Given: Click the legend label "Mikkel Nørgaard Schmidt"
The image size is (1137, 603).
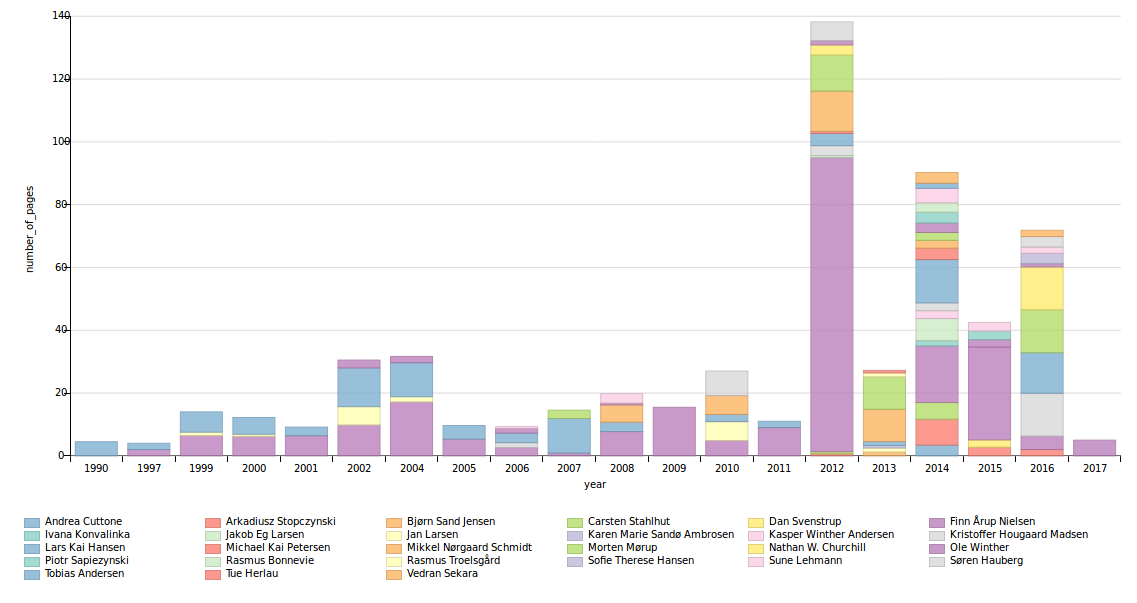Looking at the screenshot, I should pyautogui.click(x=469, y=548).
